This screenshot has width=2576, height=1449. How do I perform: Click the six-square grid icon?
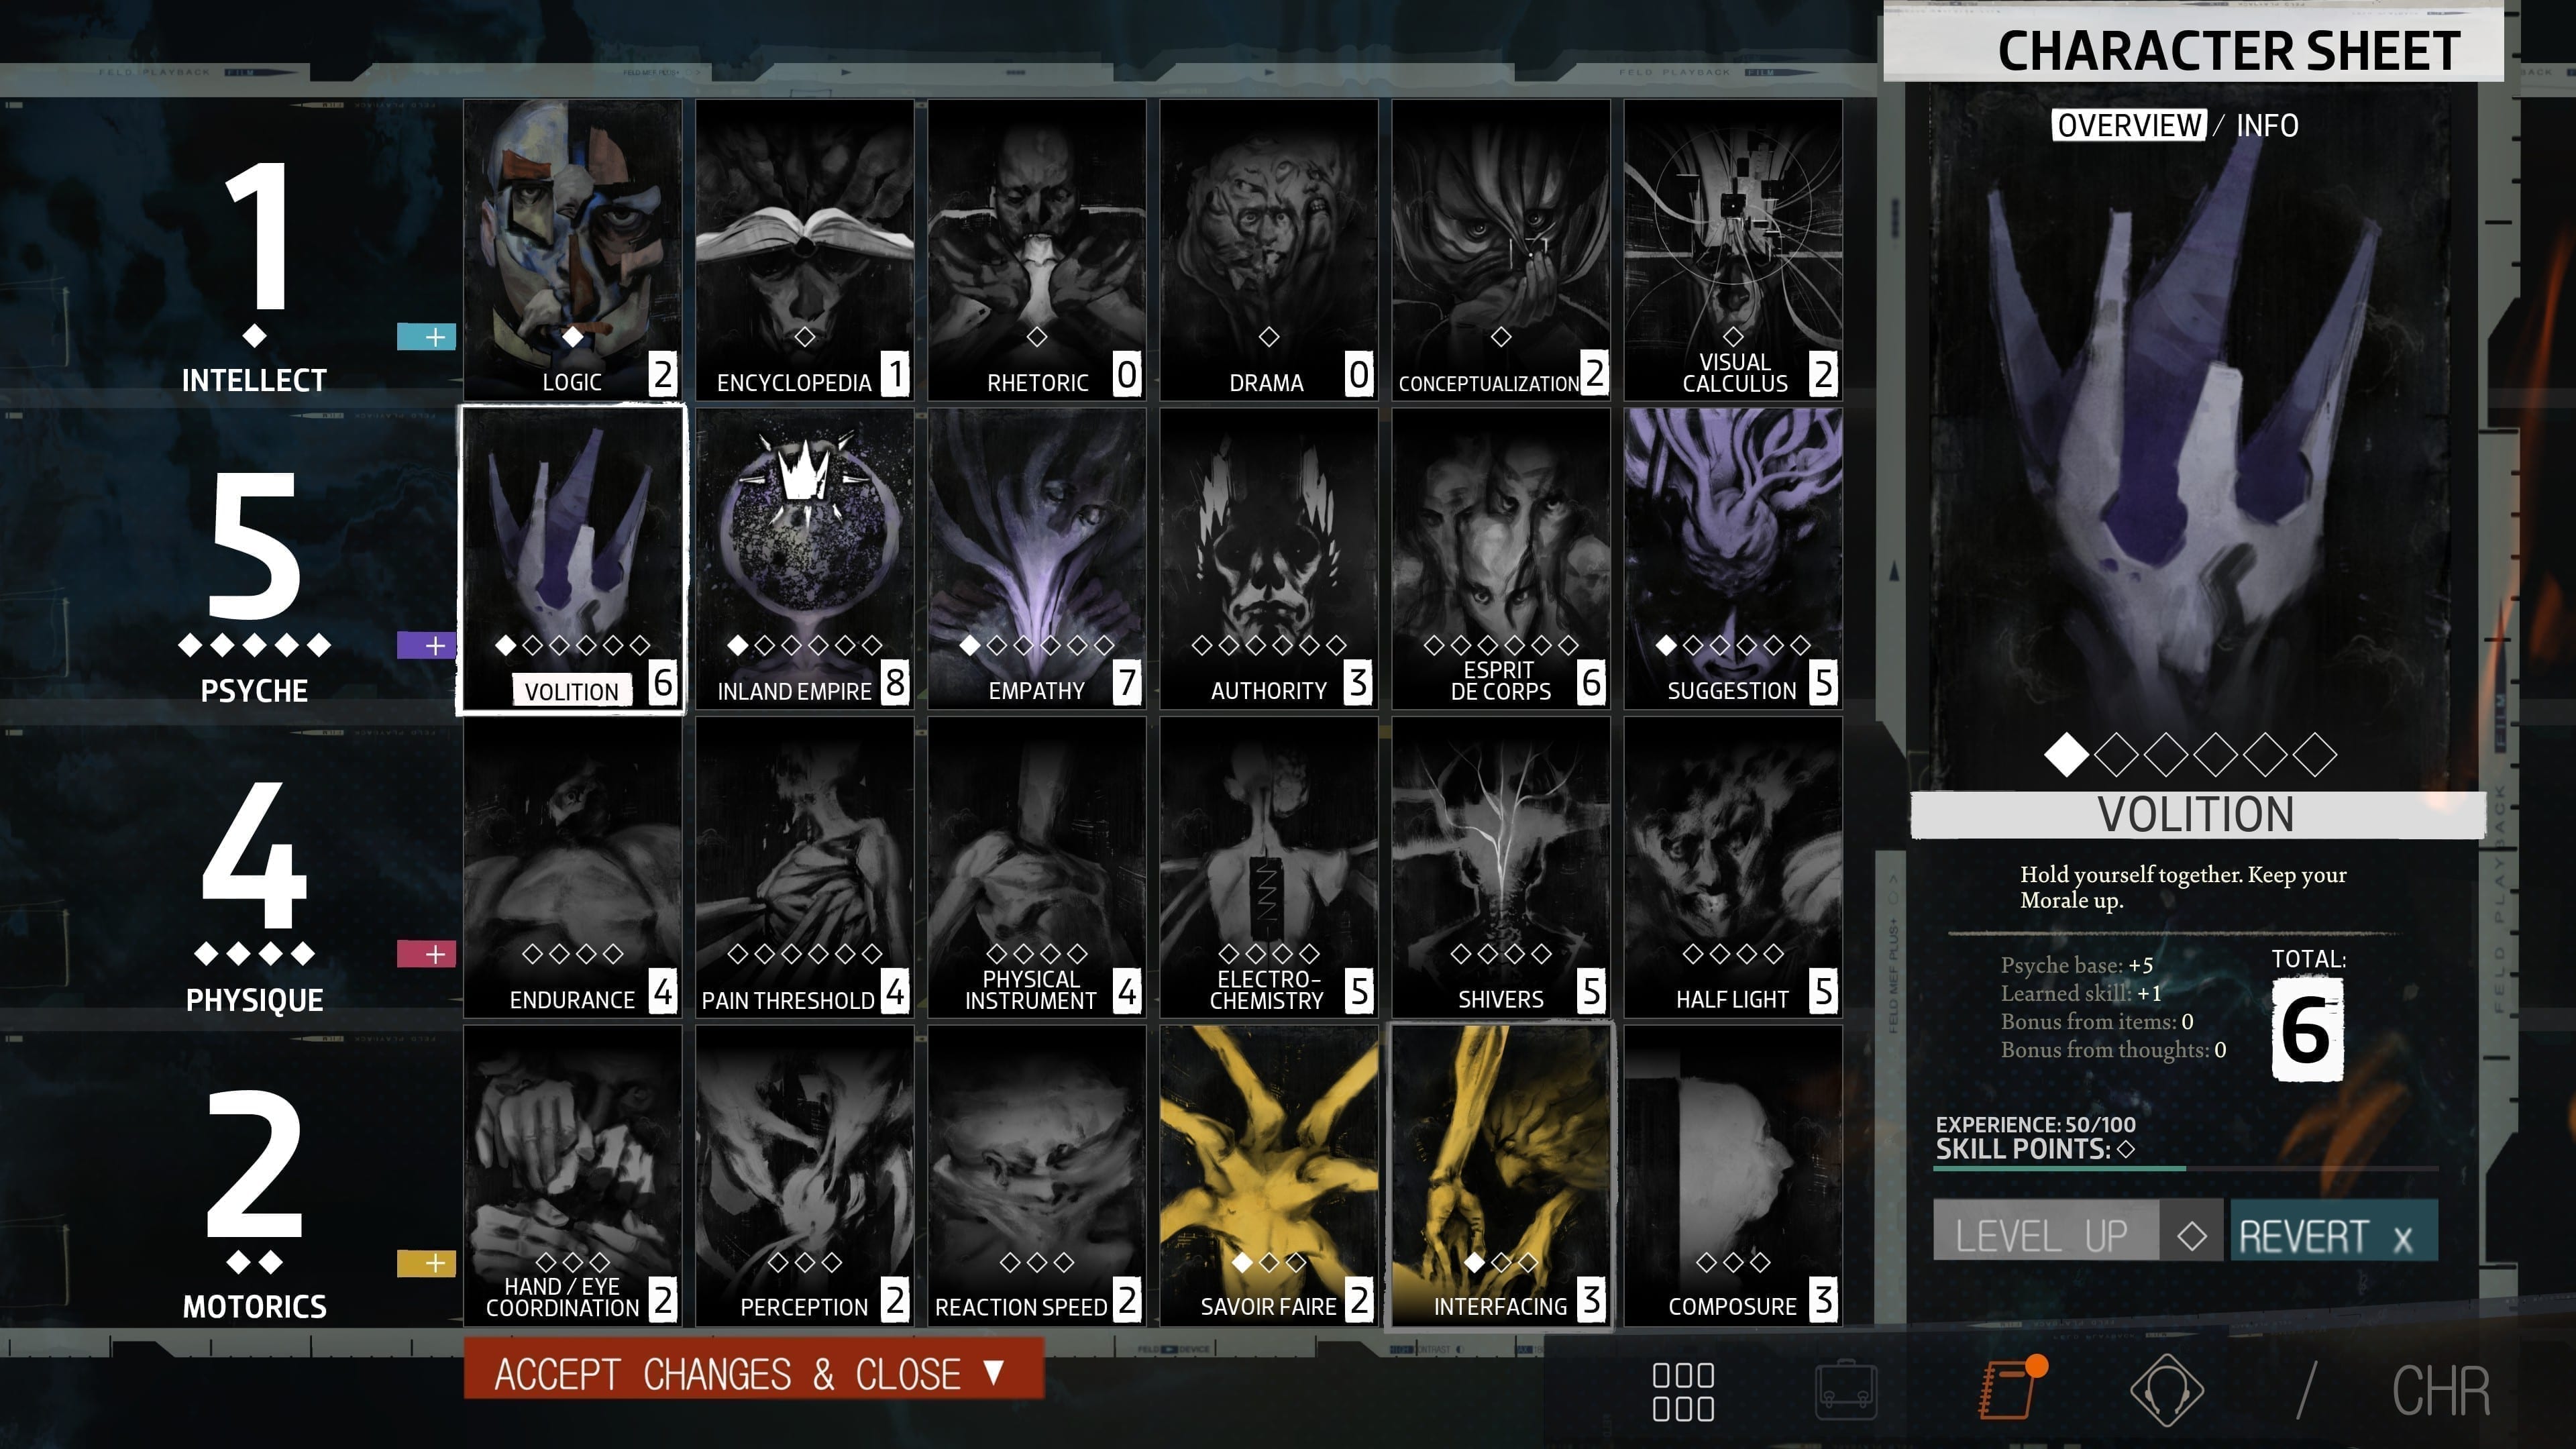pos(1683,1391)
